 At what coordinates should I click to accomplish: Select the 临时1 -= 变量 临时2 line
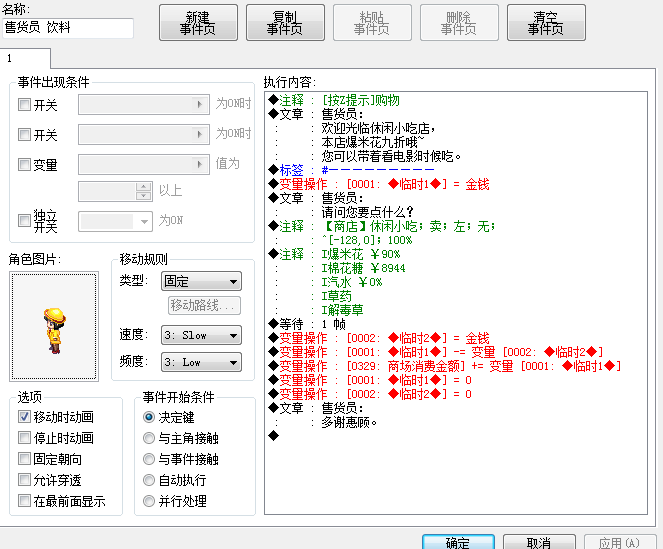456,352
